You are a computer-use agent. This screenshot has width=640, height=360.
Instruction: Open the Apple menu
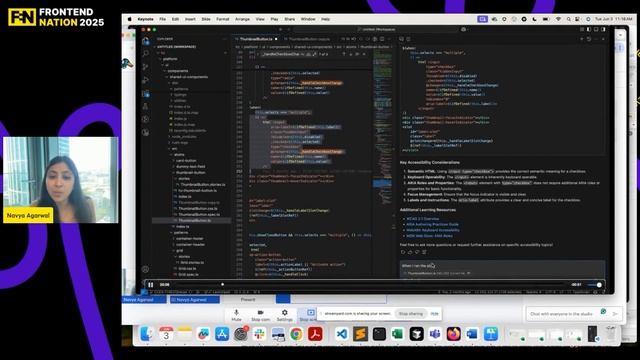coord(130,19)
